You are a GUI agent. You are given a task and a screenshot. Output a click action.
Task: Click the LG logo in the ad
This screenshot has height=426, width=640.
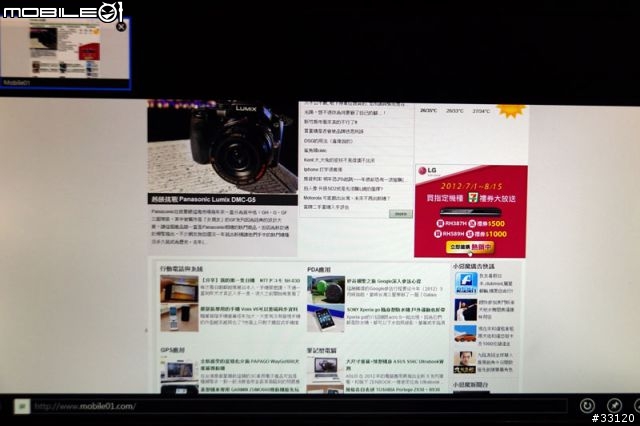pyautogui.click(x=427, y=171)
